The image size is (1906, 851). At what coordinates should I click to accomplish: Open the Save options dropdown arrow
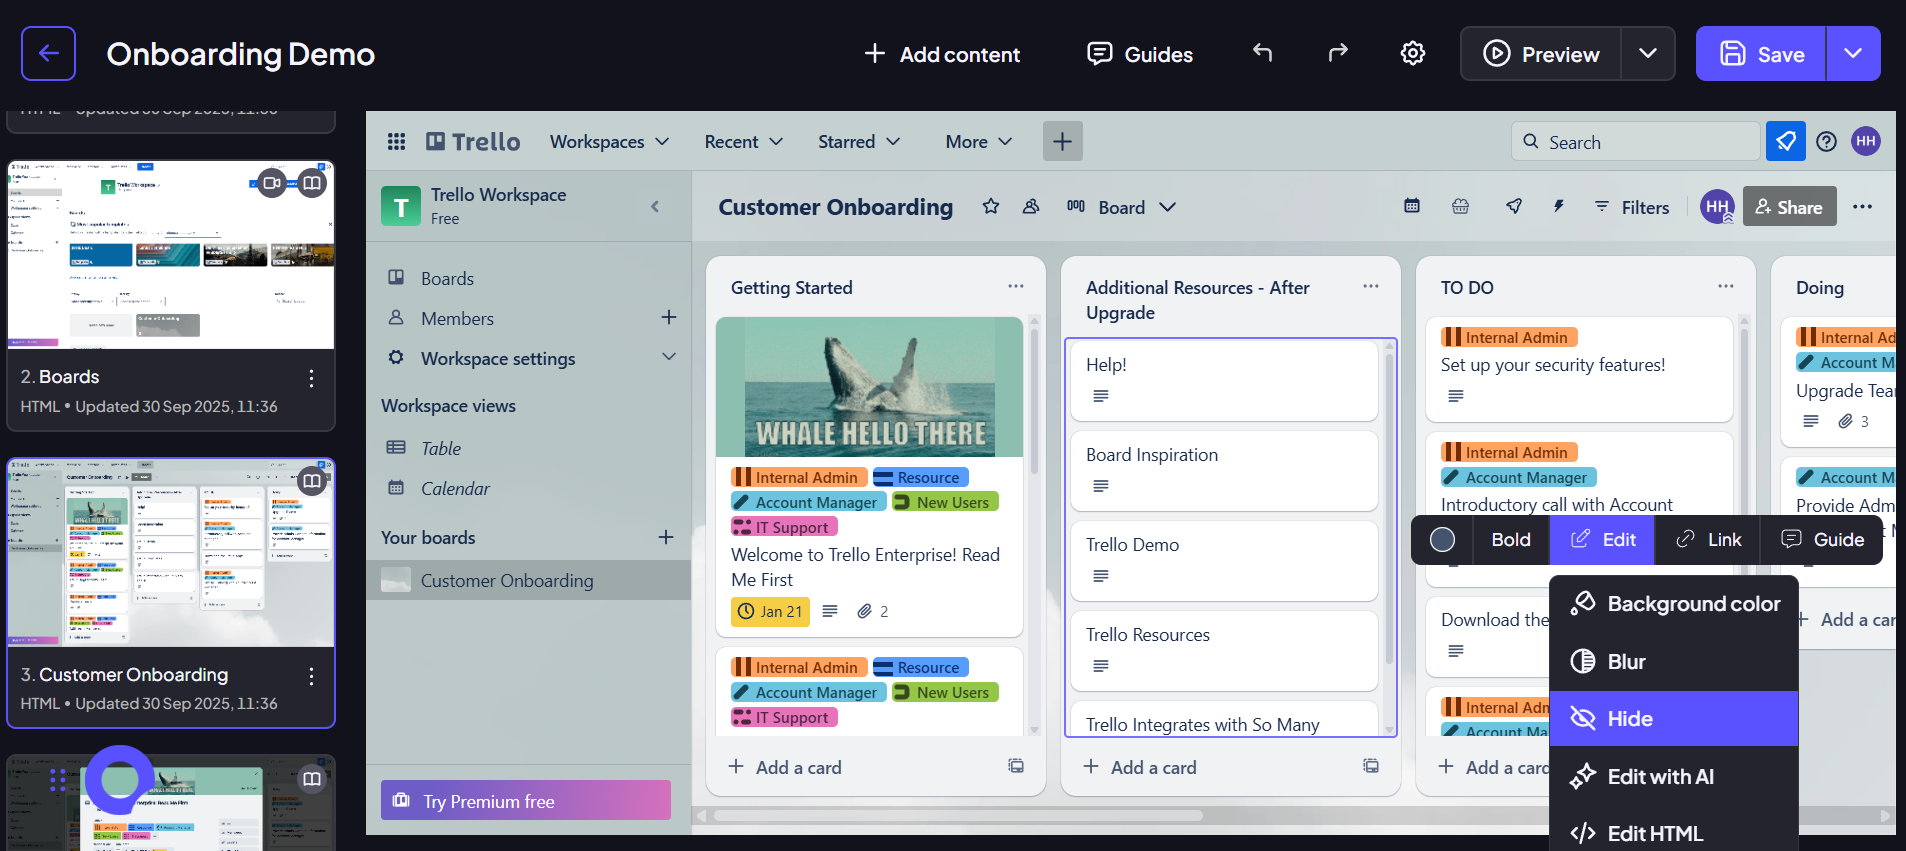click(x=1853, y=53)
